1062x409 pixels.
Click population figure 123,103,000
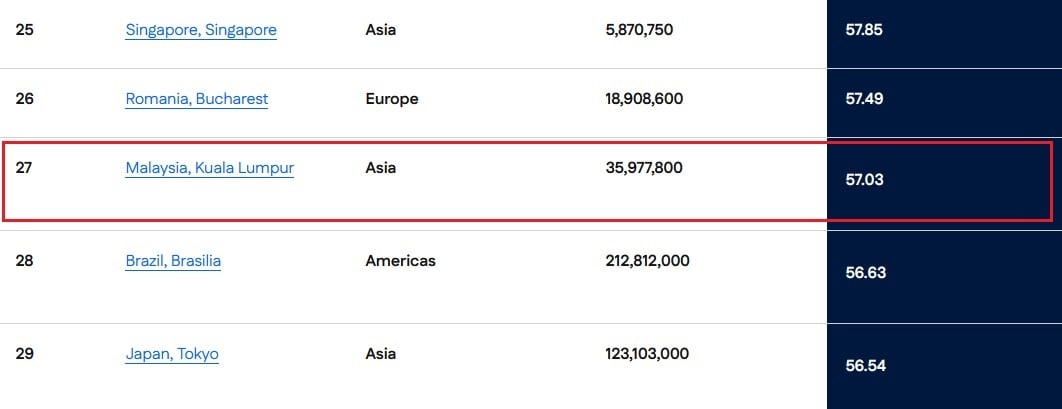[647, 354]
